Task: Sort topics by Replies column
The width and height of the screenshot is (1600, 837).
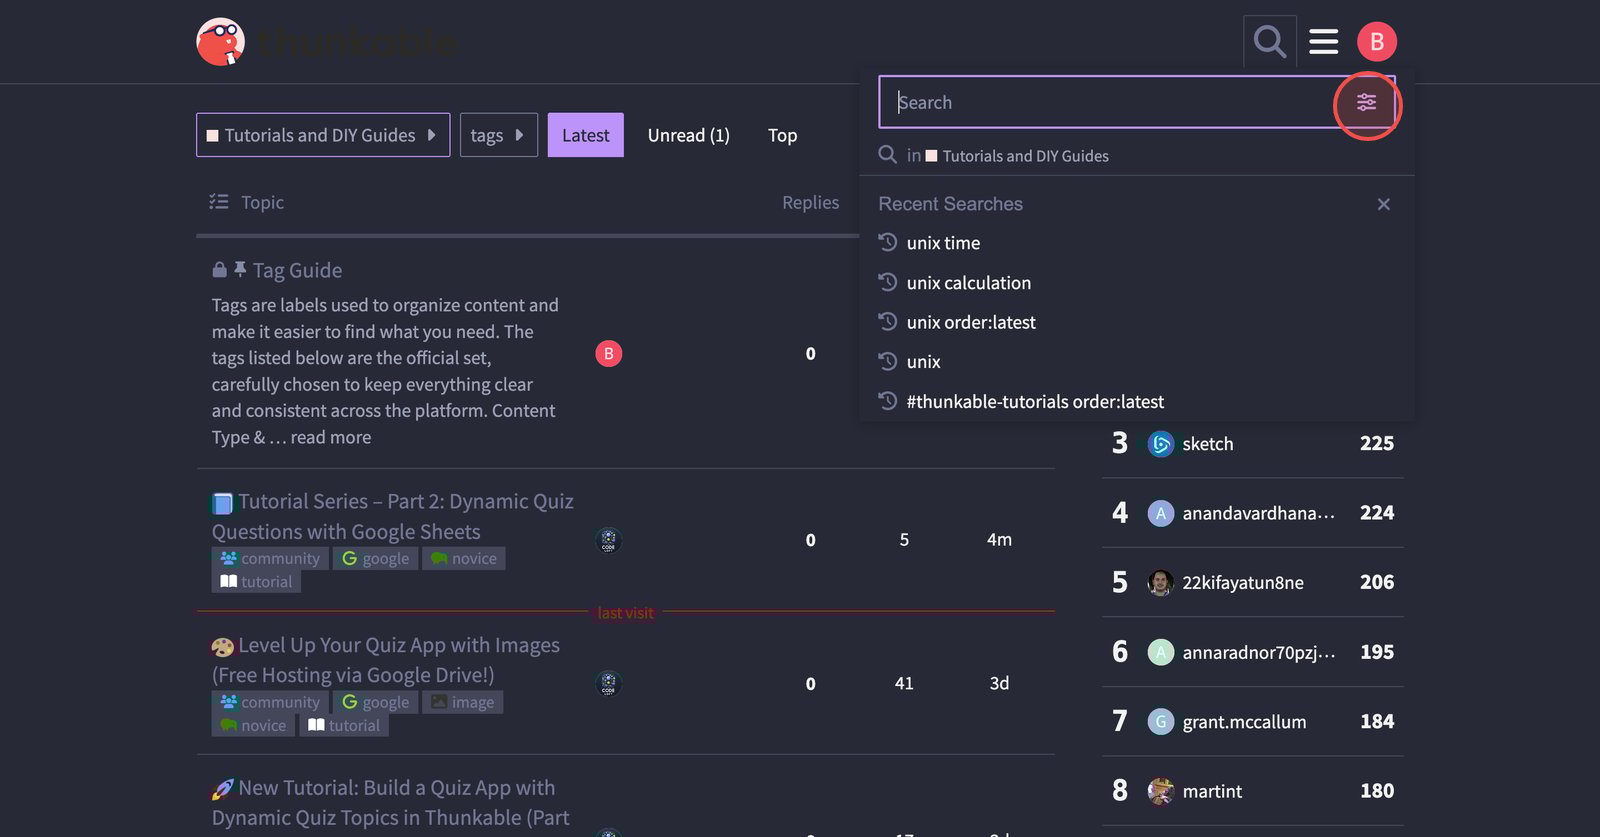Action: (x=810, y=202)
